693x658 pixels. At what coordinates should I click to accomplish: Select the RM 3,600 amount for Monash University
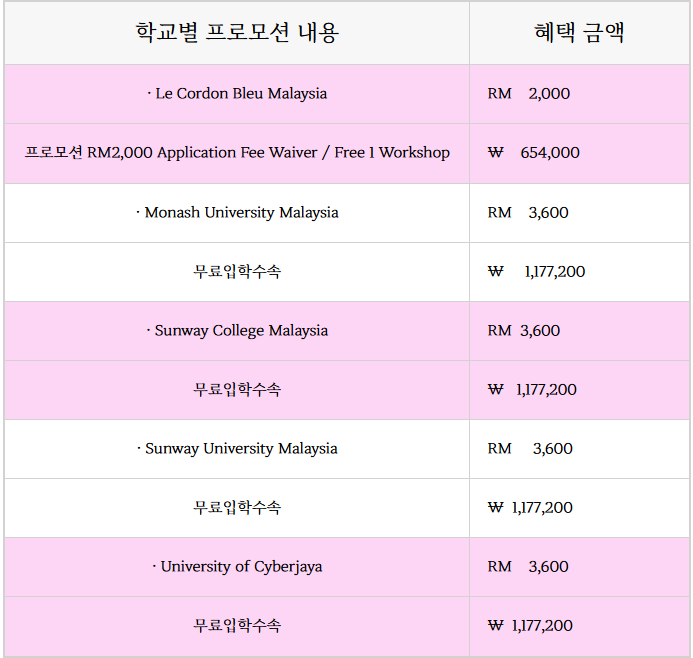pos(529,212)
